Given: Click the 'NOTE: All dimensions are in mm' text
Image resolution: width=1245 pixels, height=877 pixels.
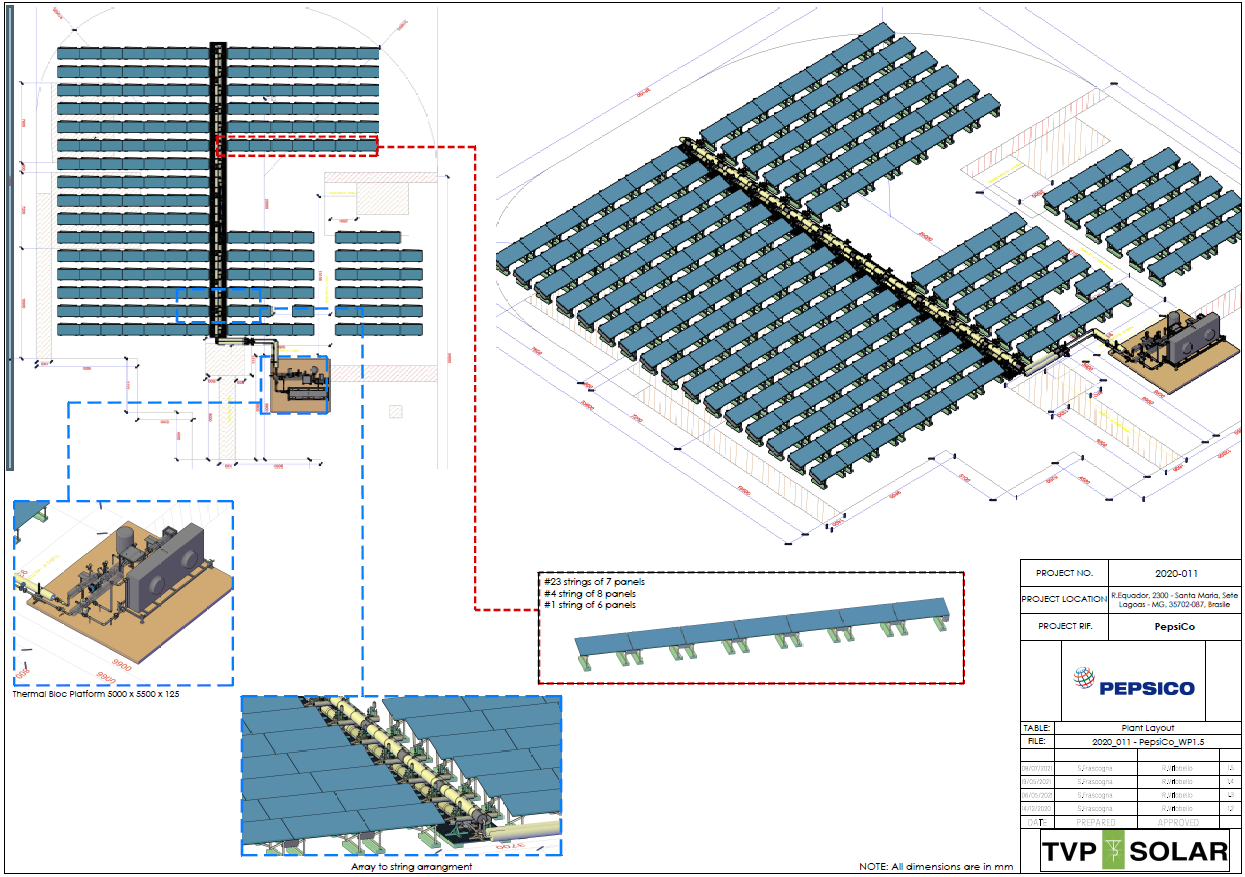Looking at the screenshot, I should pos(936,866).
